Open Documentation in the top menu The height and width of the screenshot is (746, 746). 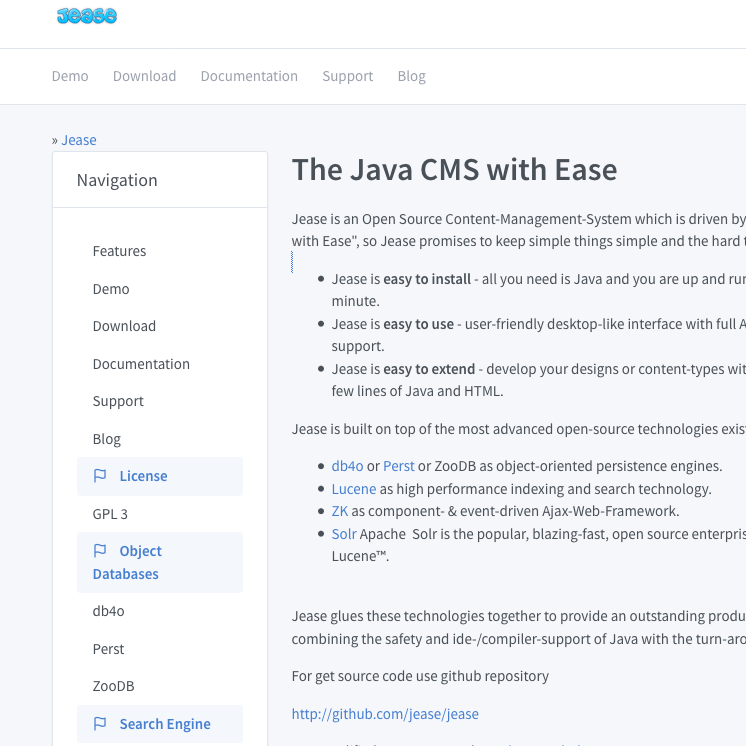(x=249, y=76)
